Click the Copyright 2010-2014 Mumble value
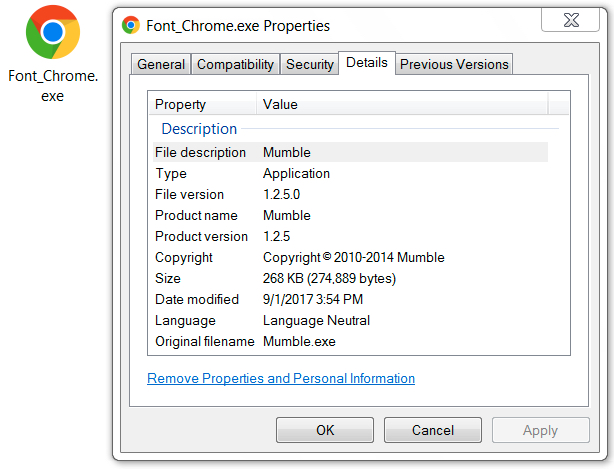The height and width of the screenshot is (469, 614). point(354,258)
